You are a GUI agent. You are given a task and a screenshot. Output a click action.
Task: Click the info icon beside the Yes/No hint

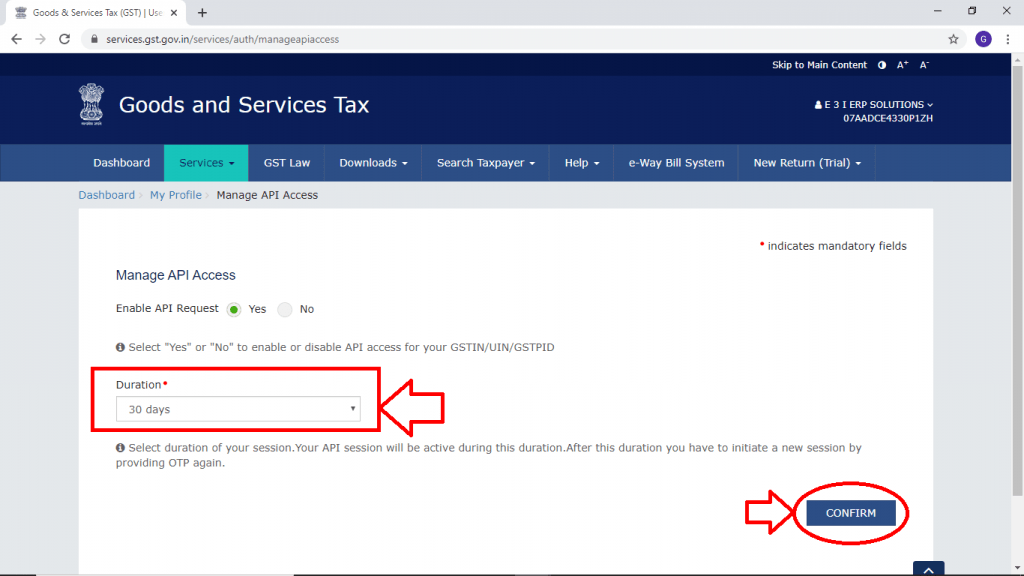click(x=120, y=347)
